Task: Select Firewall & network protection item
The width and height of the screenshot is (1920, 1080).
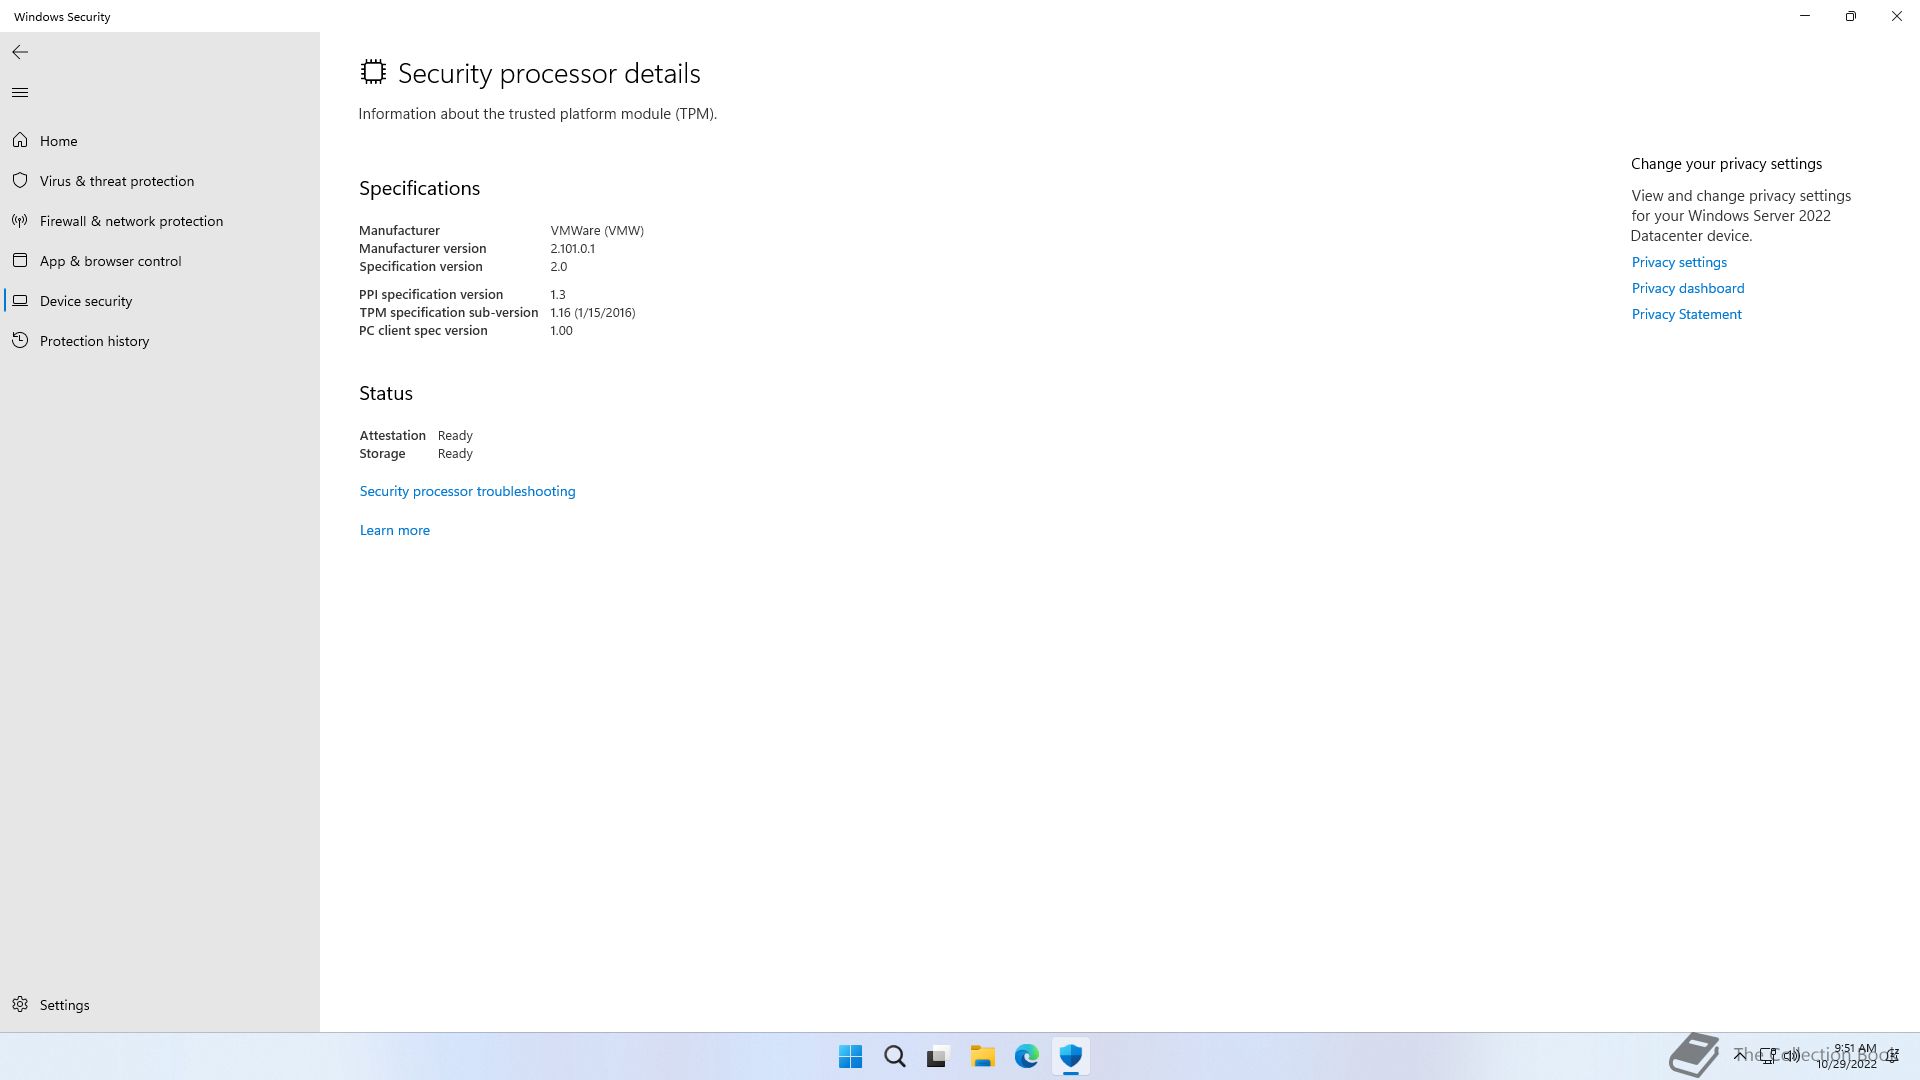Action: point(131,221)
